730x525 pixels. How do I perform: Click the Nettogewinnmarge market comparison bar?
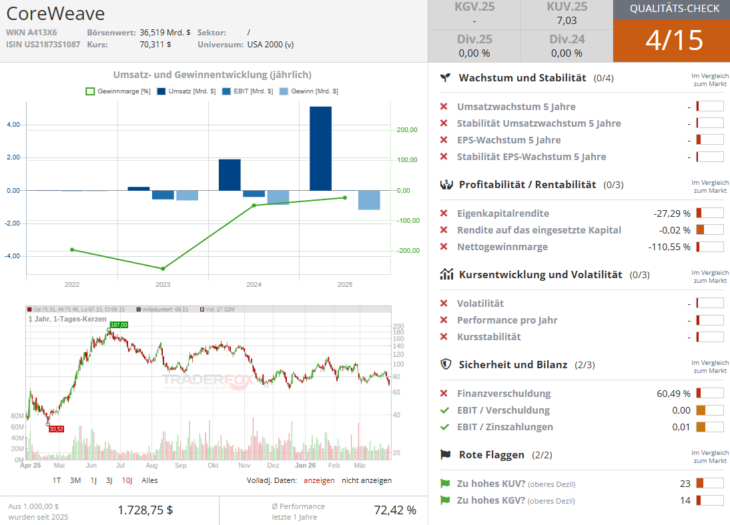point(709,246)
